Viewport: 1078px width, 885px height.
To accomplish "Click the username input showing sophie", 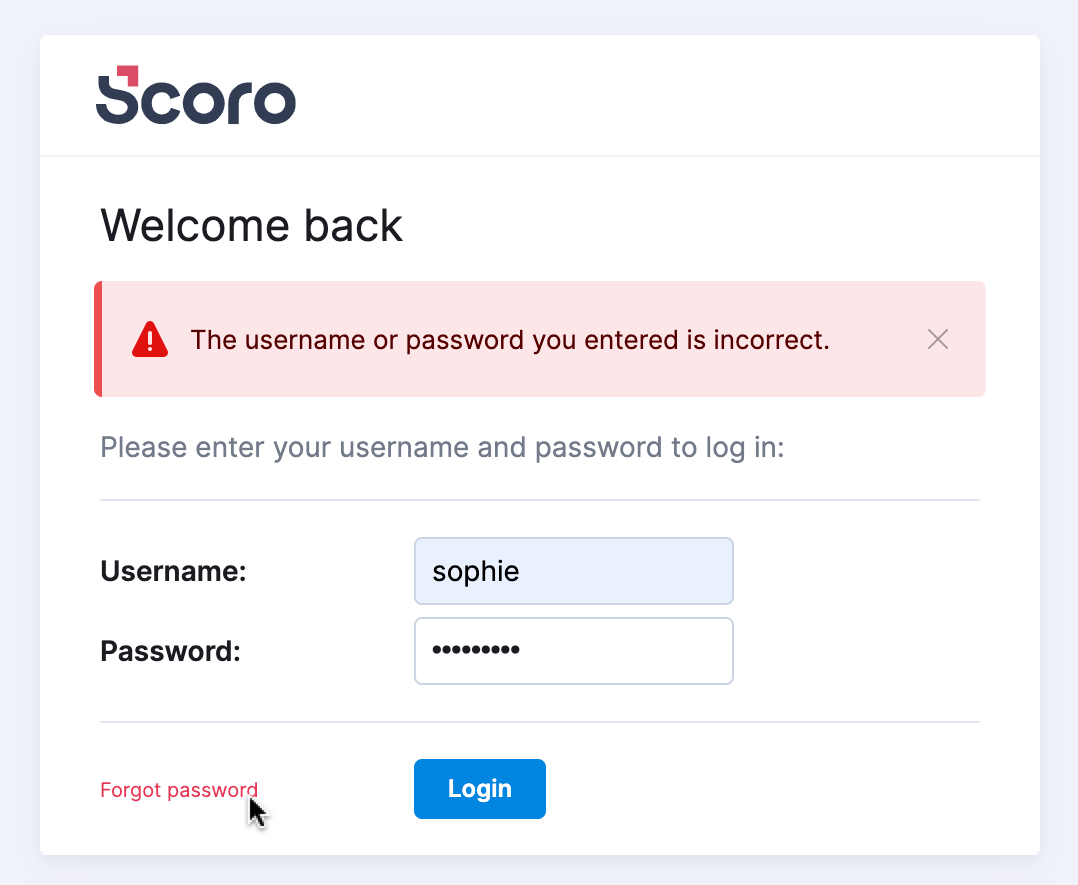I will (574, 571).
